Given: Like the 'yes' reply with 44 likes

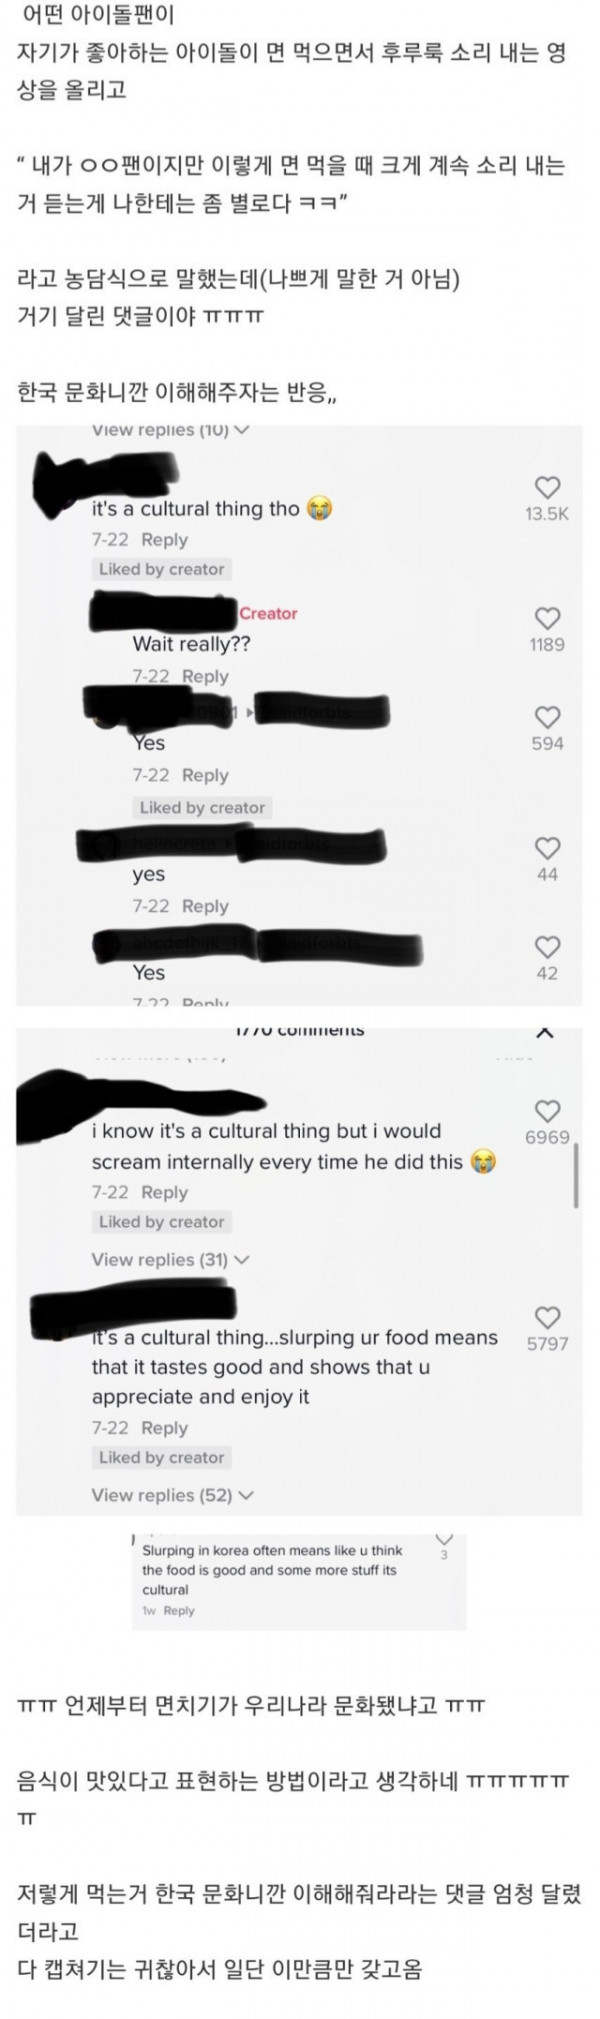Looking at the screenshot, I should [x=547, y=848].
